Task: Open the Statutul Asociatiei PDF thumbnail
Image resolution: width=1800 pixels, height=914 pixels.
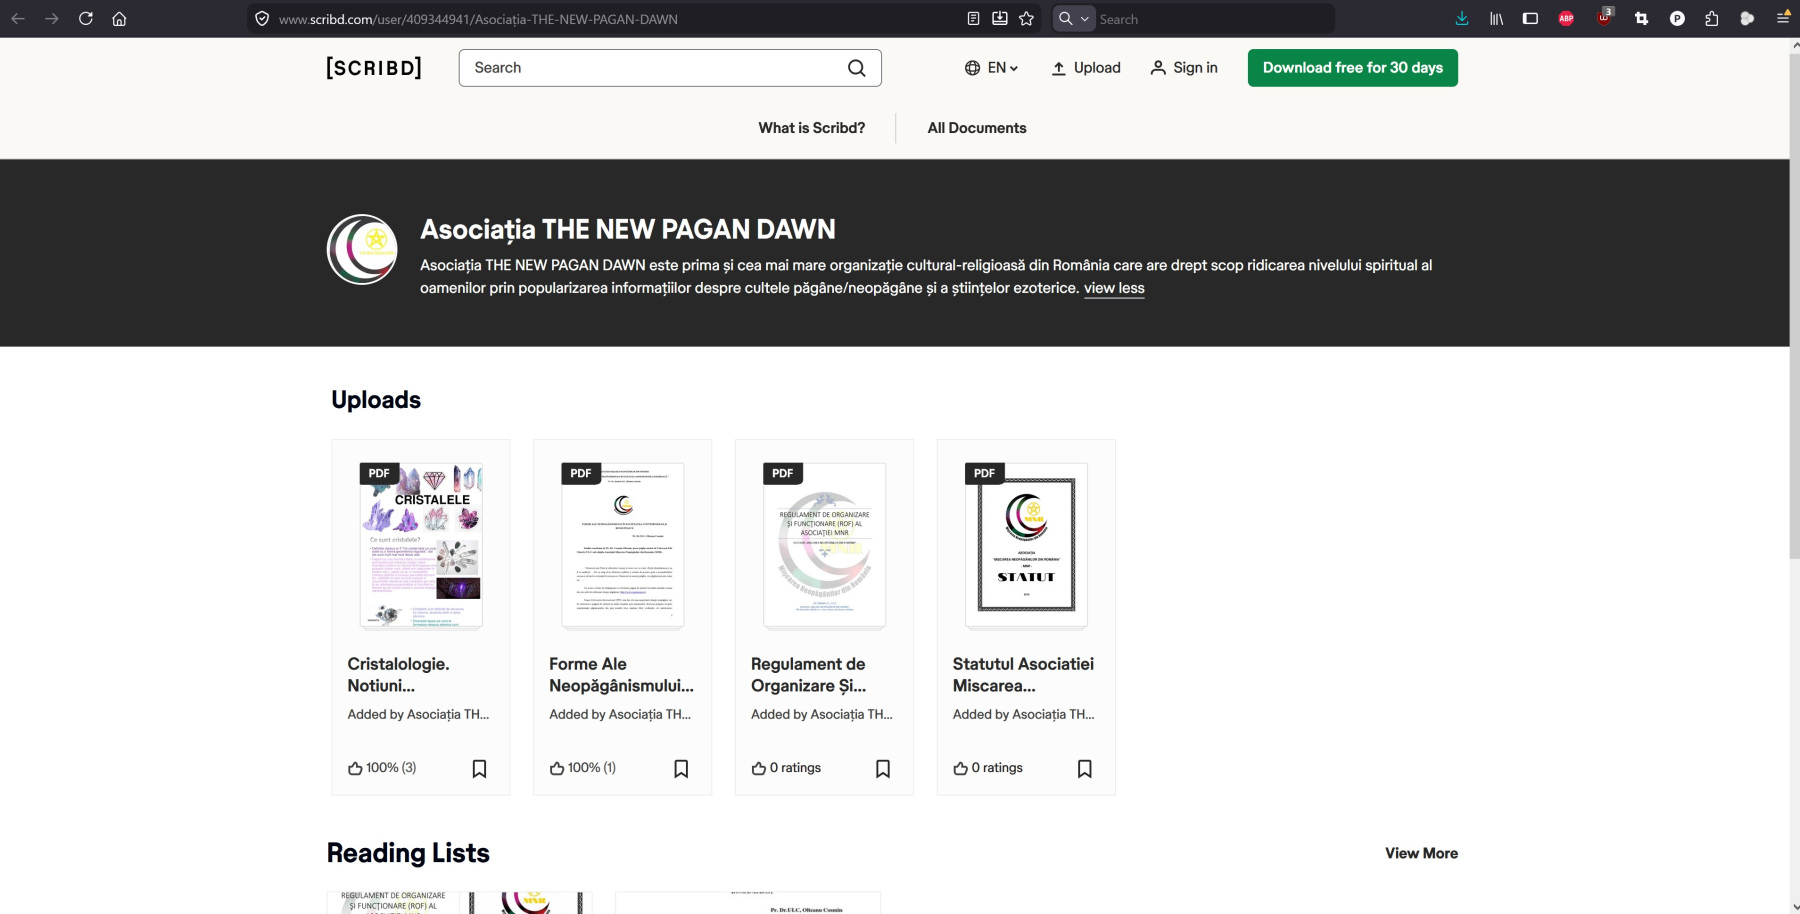Action: coord(1026,545)
